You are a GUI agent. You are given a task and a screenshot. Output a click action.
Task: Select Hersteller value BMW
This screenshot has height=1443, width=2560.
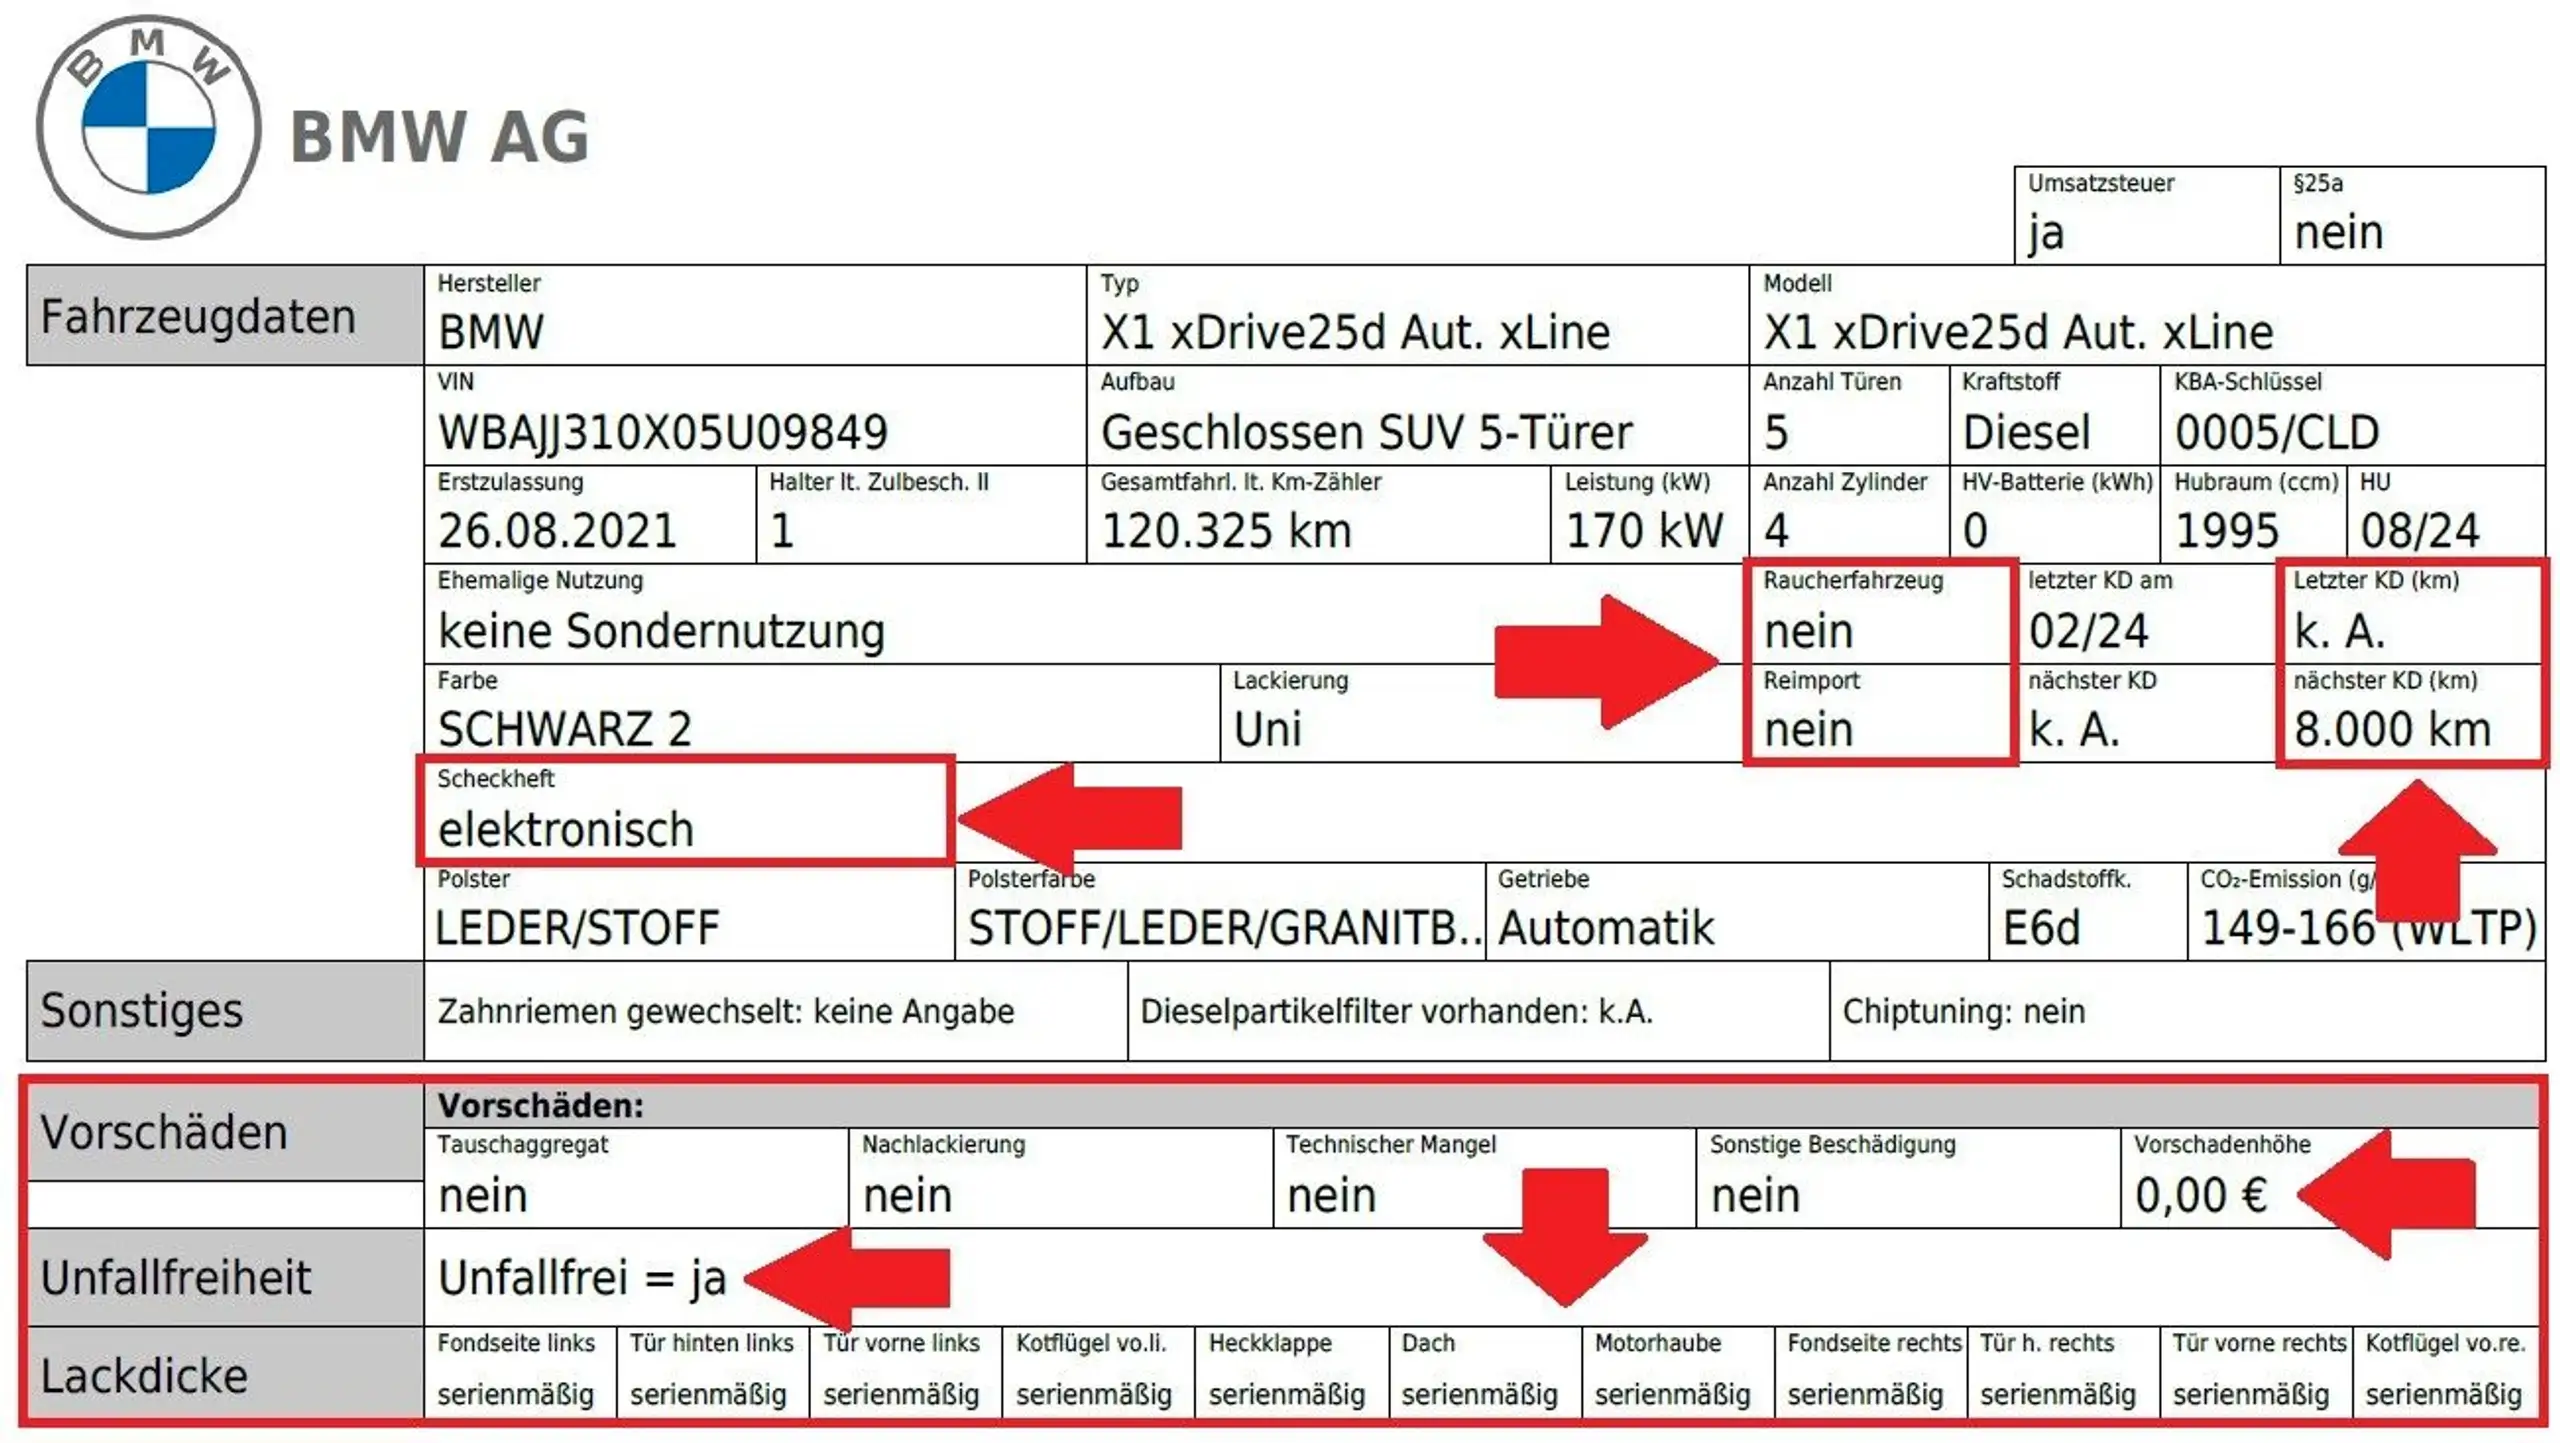click(490, 332)
